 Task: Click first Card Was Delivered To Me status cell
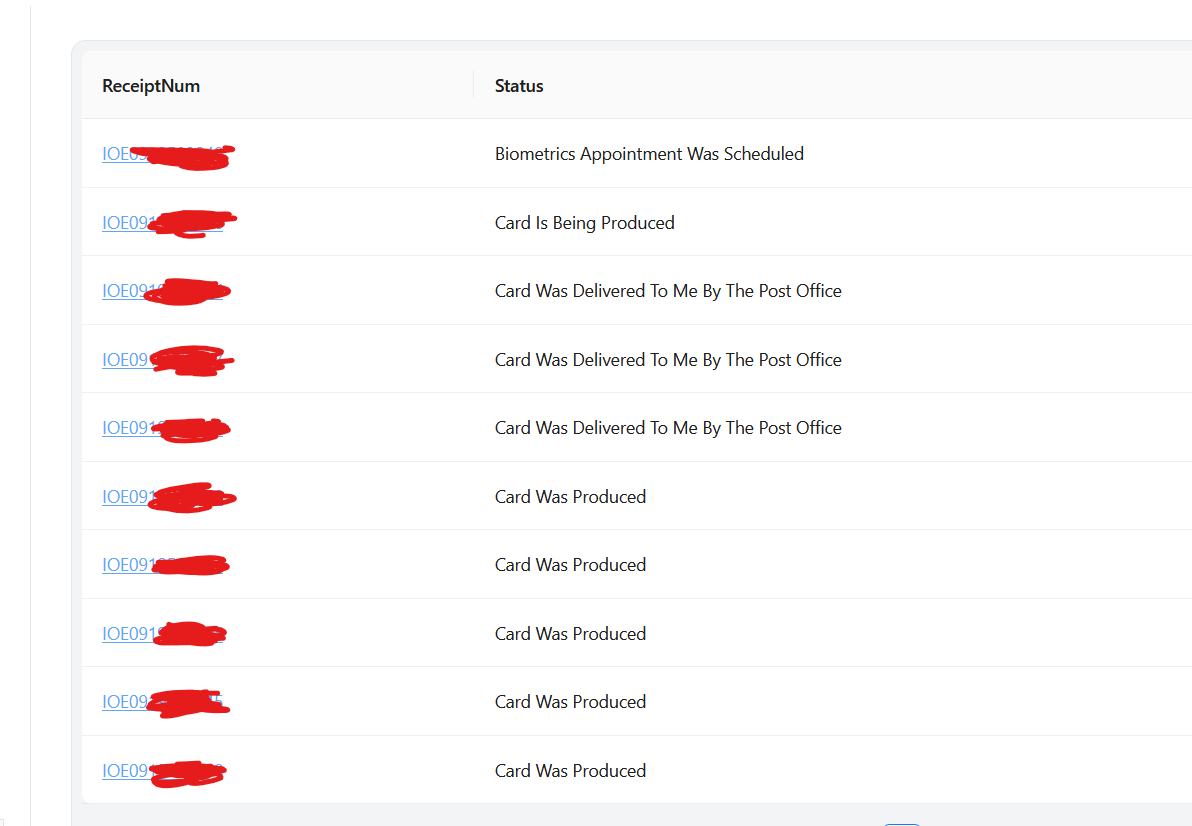click(668, 291)
